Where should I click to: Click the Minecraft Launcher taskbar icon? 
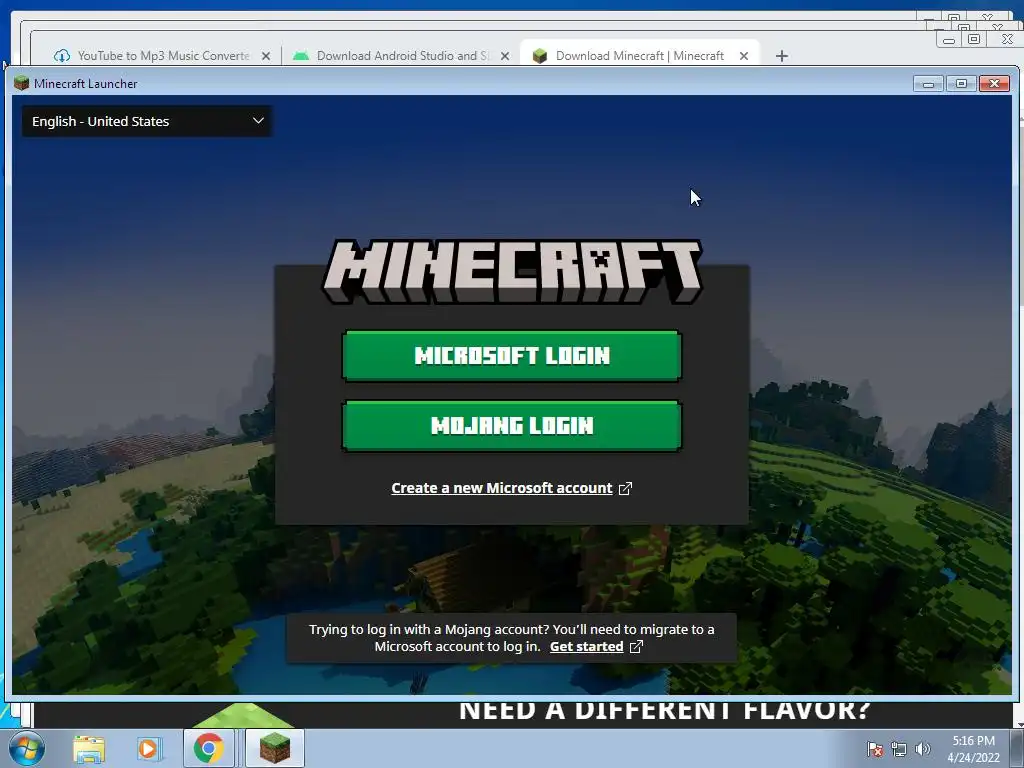(x=275, y=748)
